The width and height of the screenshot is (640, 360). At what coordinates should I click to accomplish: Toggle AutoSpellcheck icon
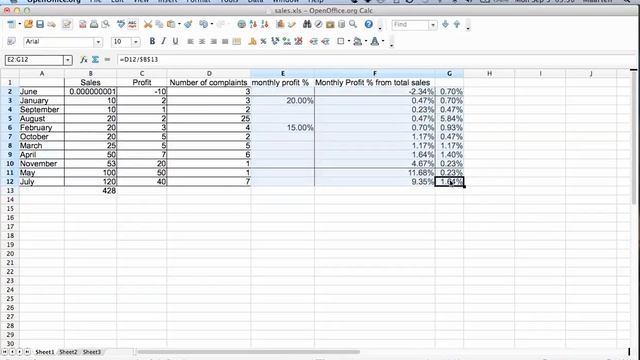[132, 24]
